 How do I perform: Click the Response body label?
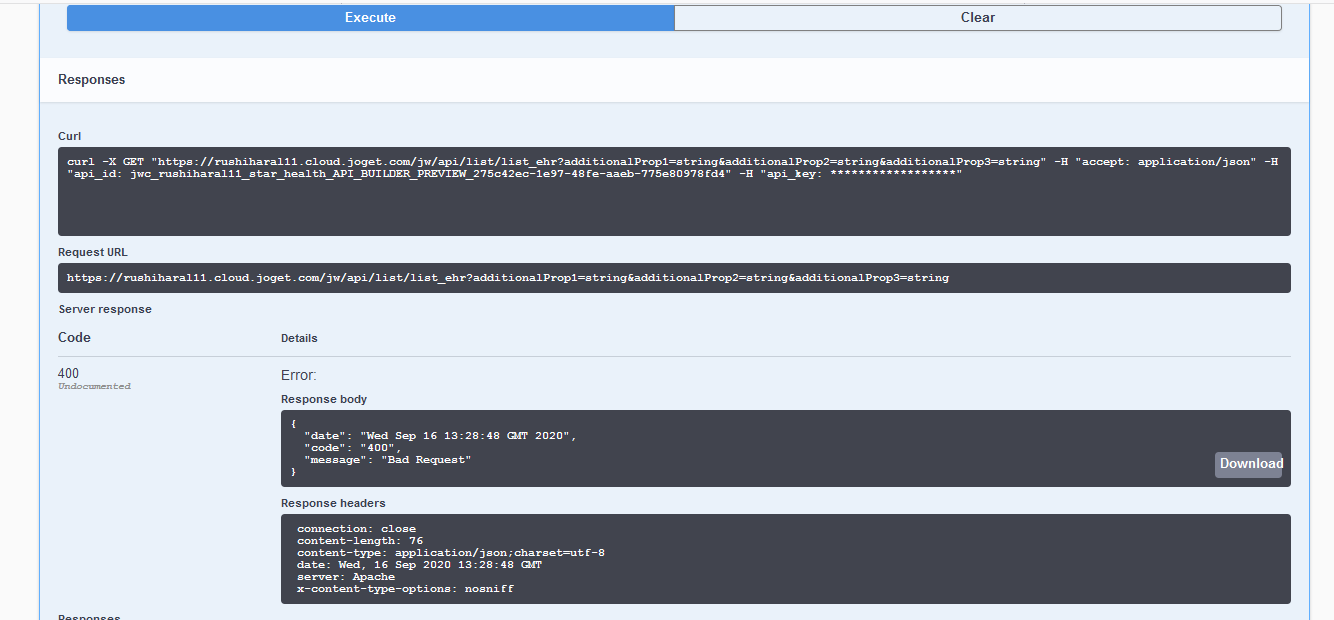pos(324,399)
